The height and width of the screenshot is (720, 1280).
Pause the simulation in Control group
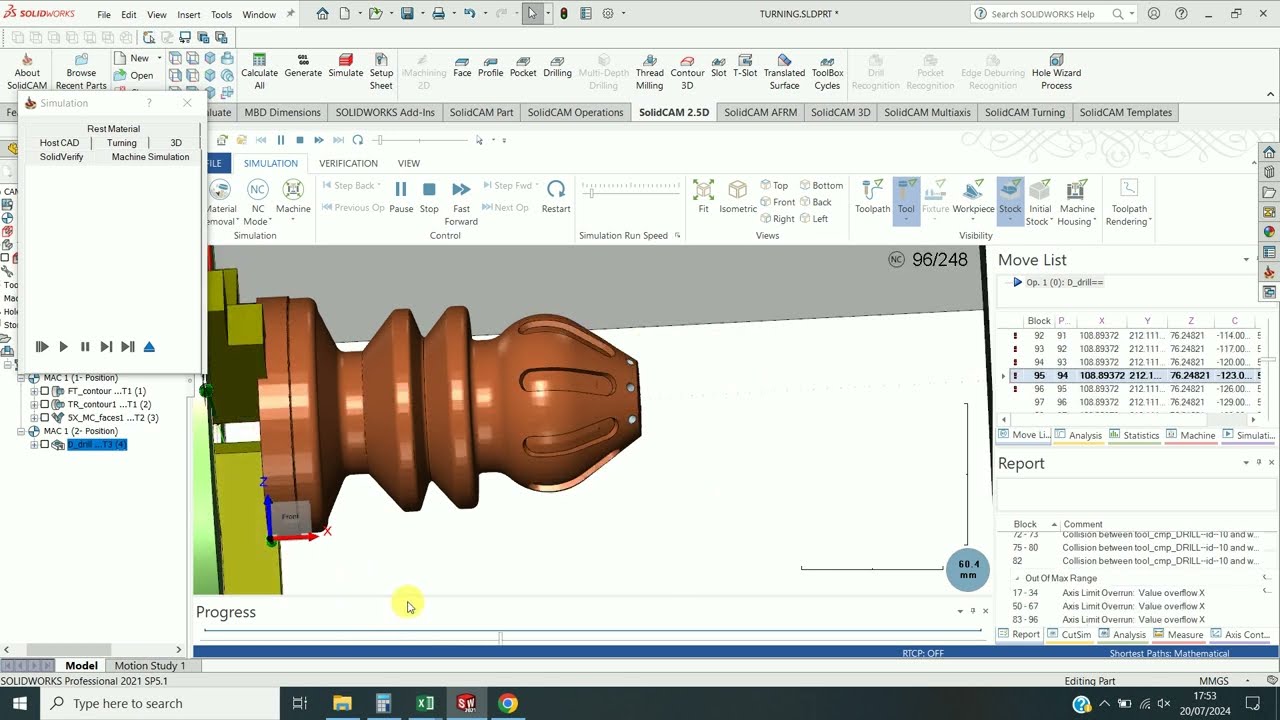[401, 197]
